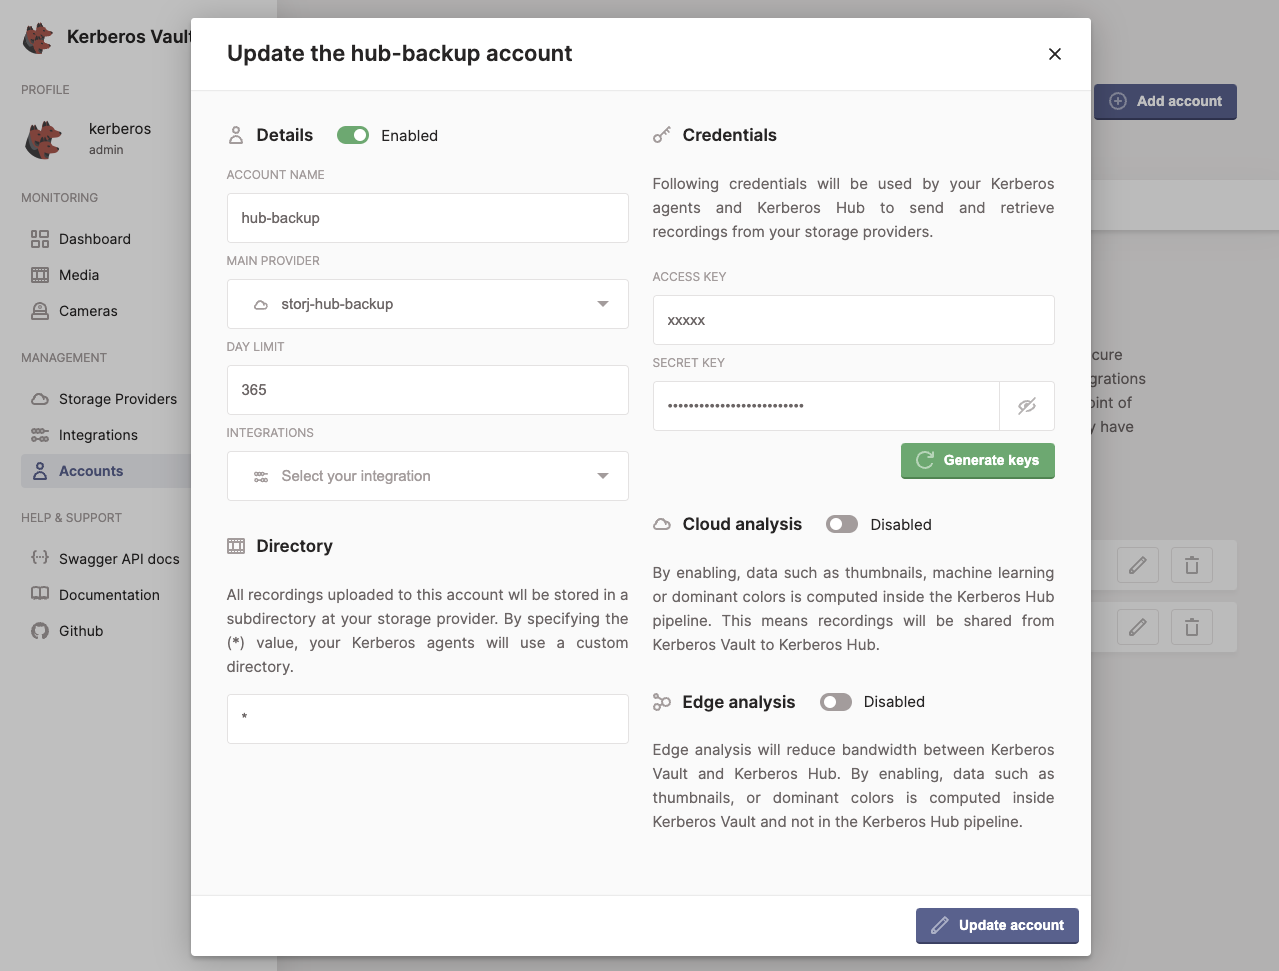Screen dimensions: 1279x971
Task: Enable the Edge analysis toggle
Action: [835, 701]
